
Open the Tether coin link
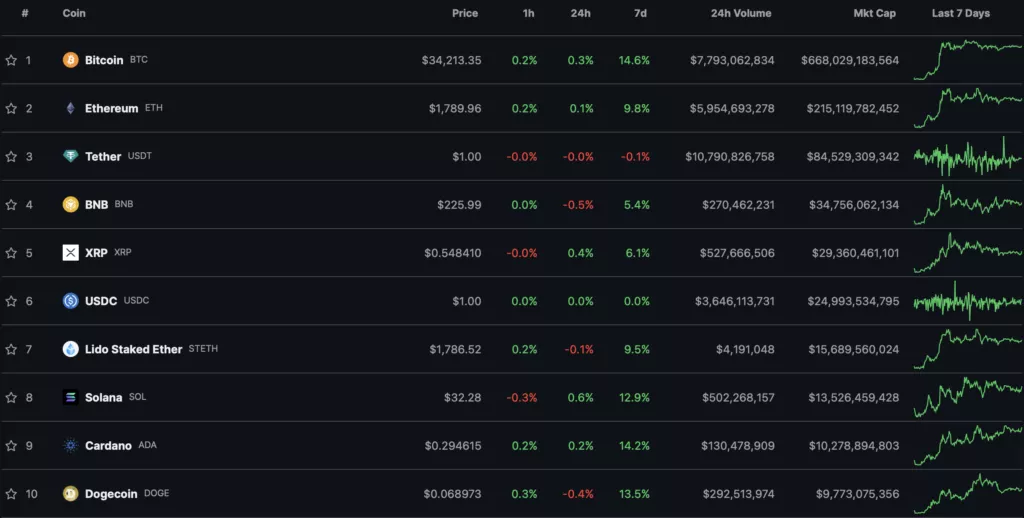tap(103, 157)
